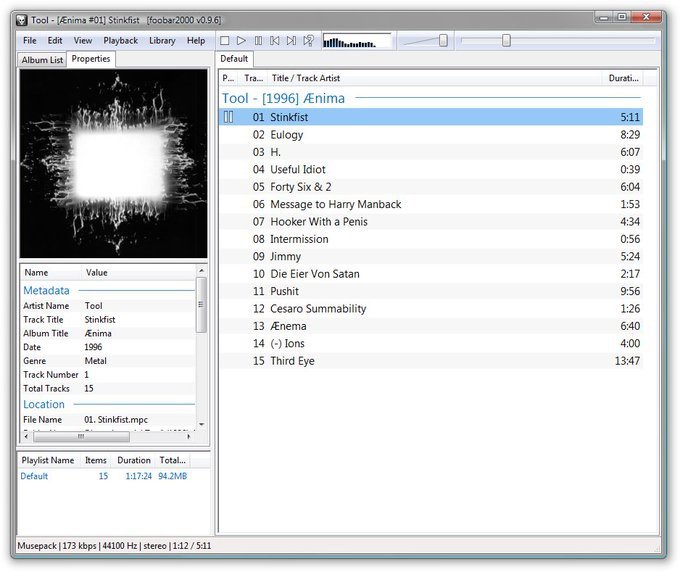Open the File menu
This screenshot has width=680, height=572.
click(29, 41)
